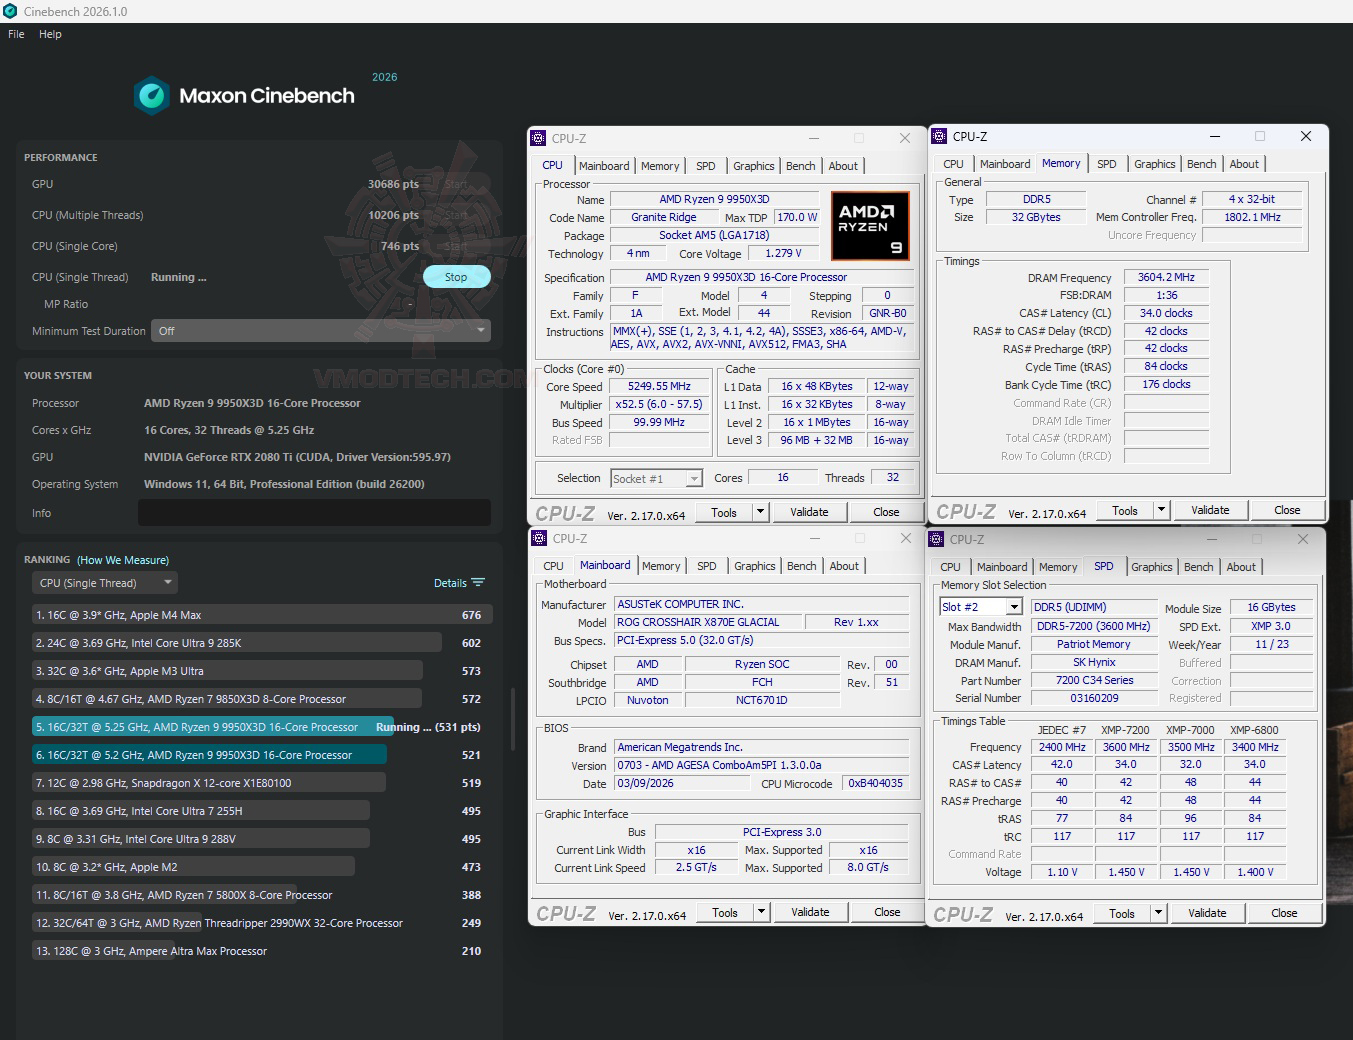Screen dimensions: 1353x1040
Task: Open the Mainboard tab in the CPU-tab CPU-Z window
Action: point(604,166)
